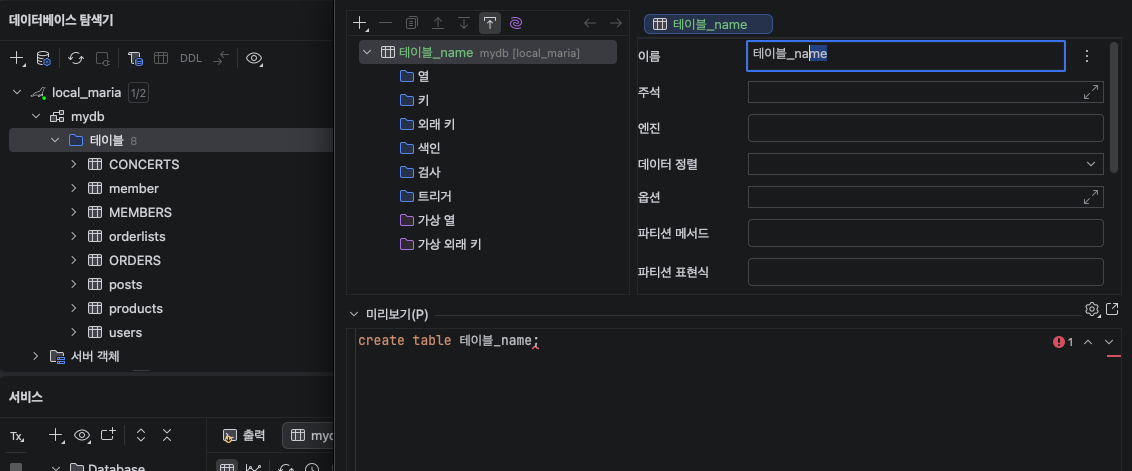Image resolution: width=1132 pixels, height=471 pixels.
Task: Select the users table in tree
Action: (x=125, y=332)
